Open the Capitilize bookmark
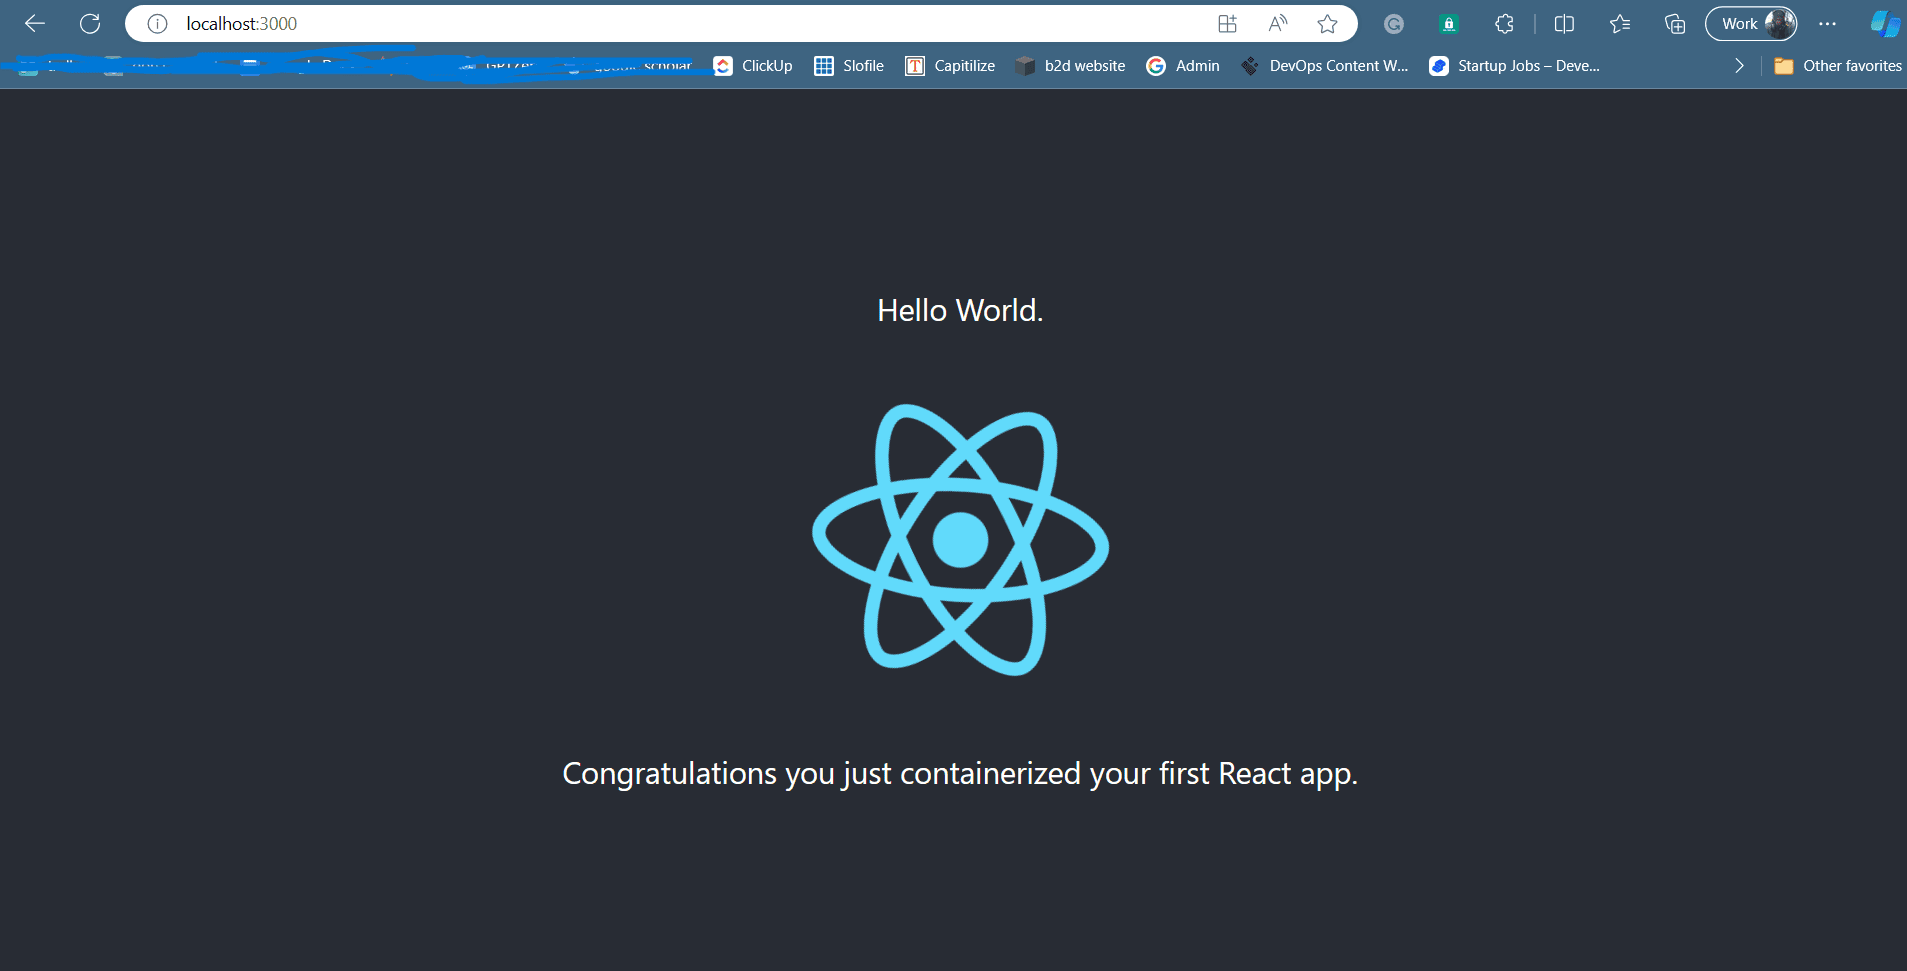 pos(950,66)
